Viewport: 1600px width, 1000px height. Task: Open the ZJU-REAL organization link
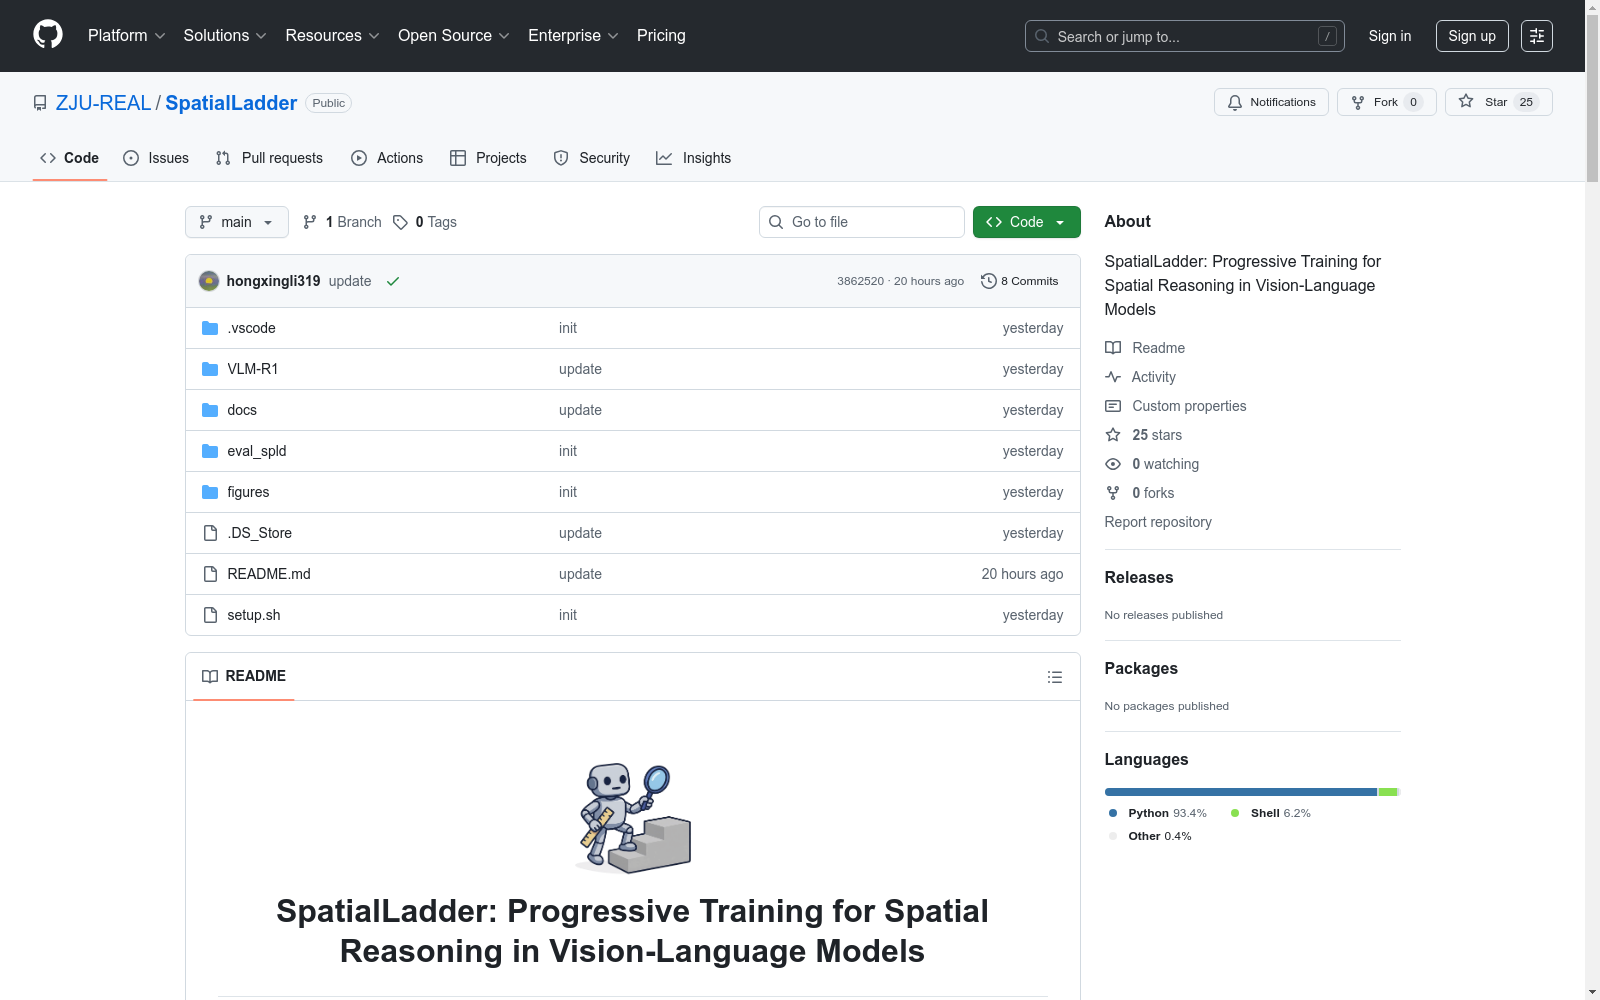[103, 103]
